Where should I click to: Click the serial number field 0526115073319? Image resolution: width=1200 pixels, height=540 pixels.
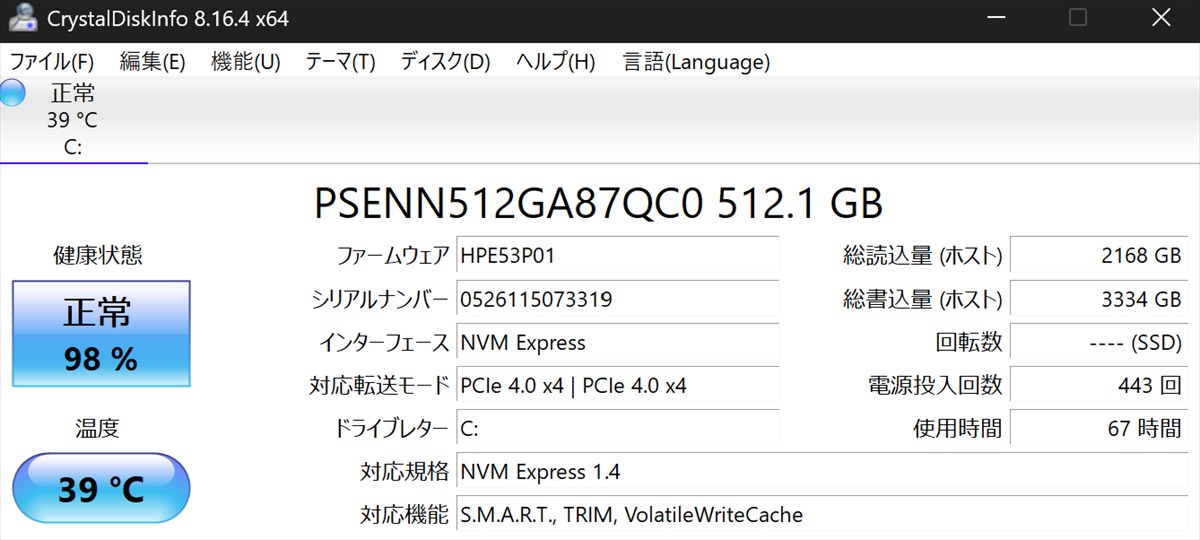(x=618, y=299)
